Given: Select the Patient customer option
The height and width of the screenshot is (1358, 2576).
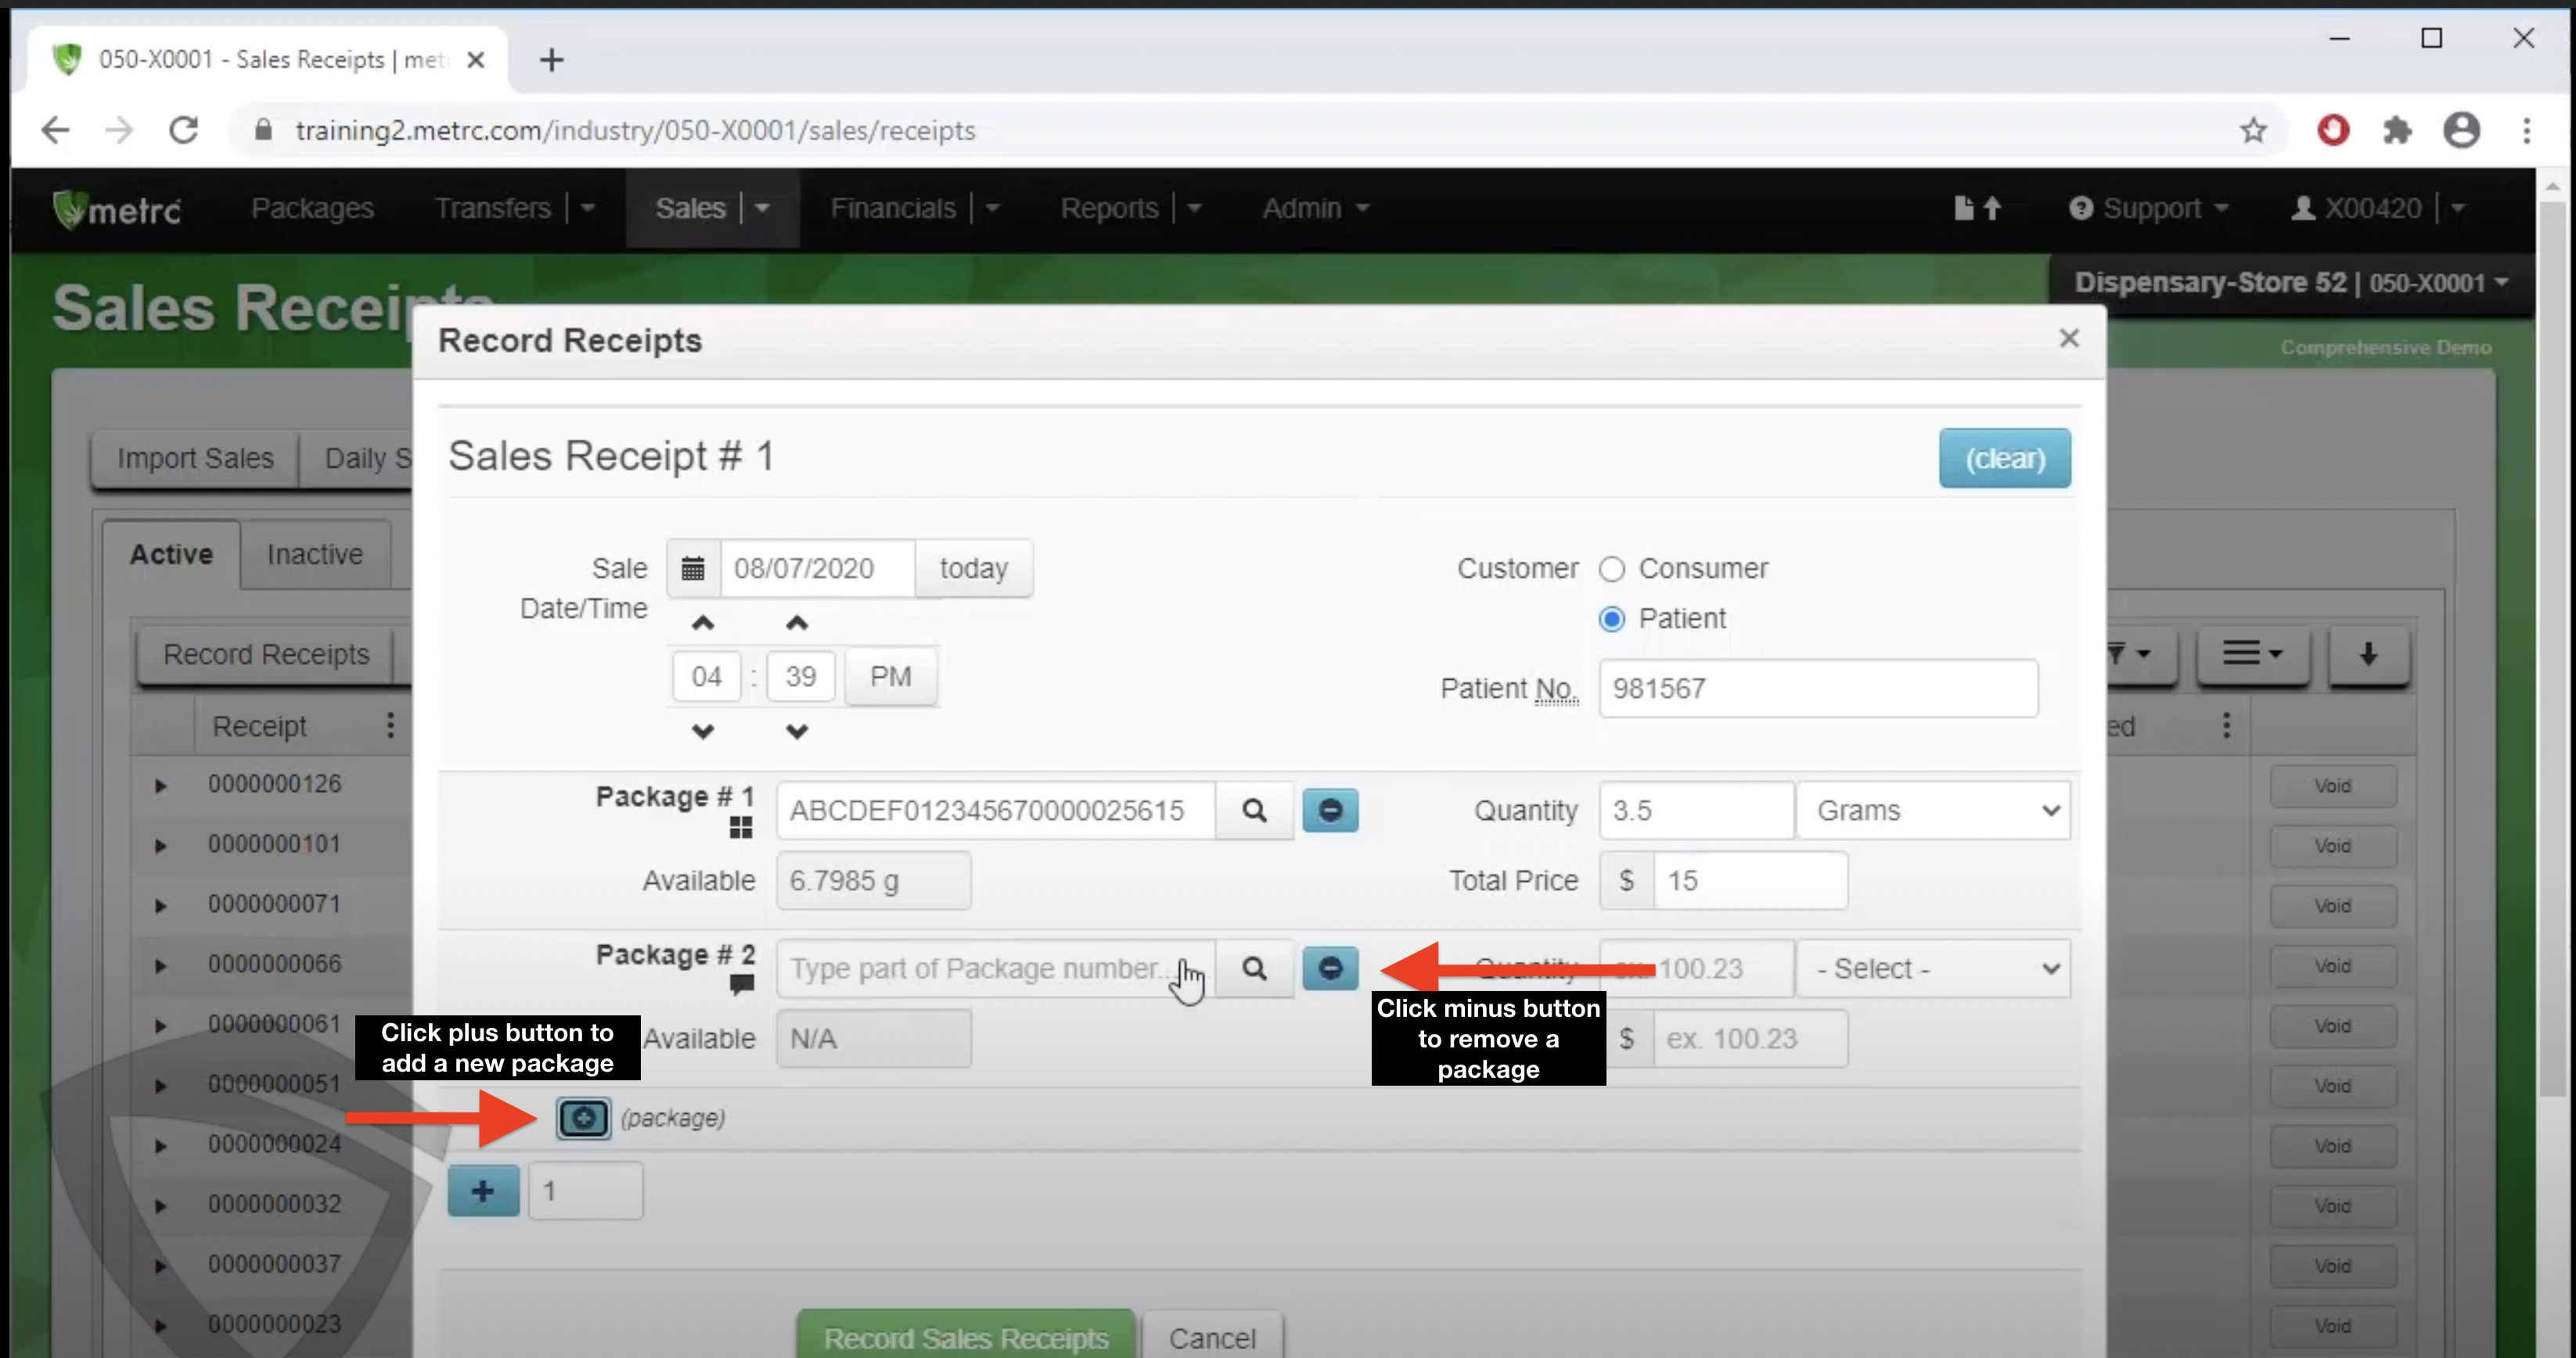Looking at the screenshot, I should 1611,619.
